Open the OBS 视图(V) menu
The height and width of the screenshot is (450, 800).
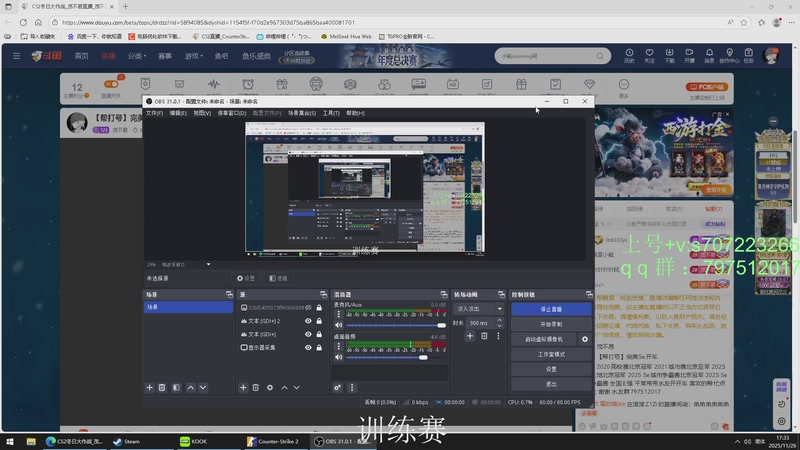point(202,113)
